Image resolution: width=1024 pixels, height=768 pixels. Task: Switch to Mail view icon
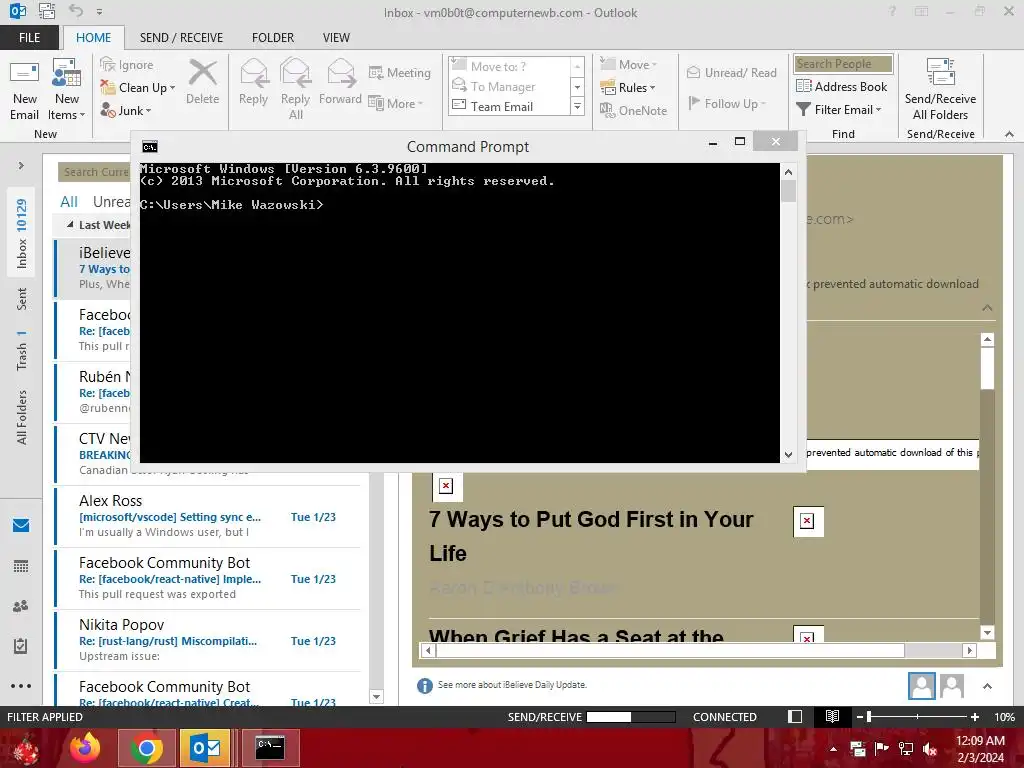pos(21,526)
